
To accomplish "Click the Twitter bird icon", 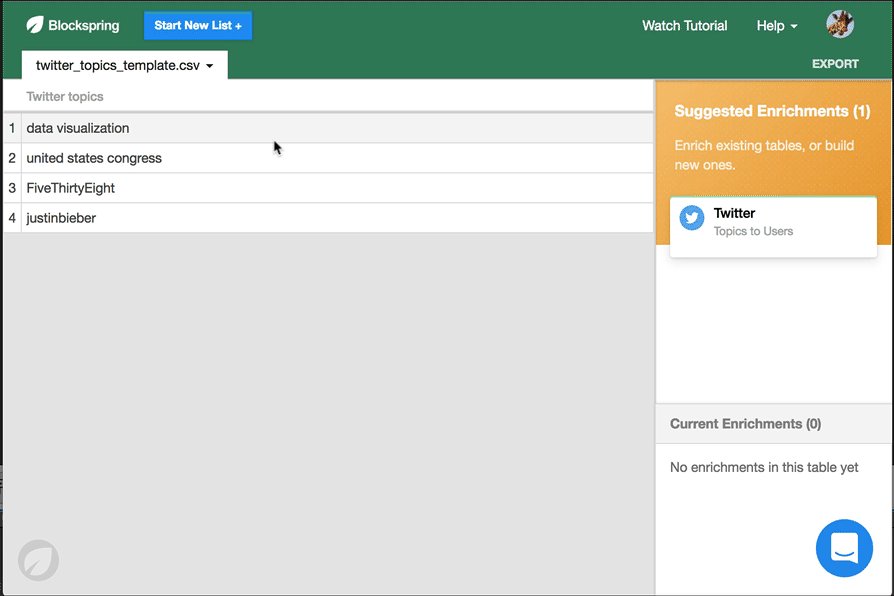I will [x=692, y=218].
